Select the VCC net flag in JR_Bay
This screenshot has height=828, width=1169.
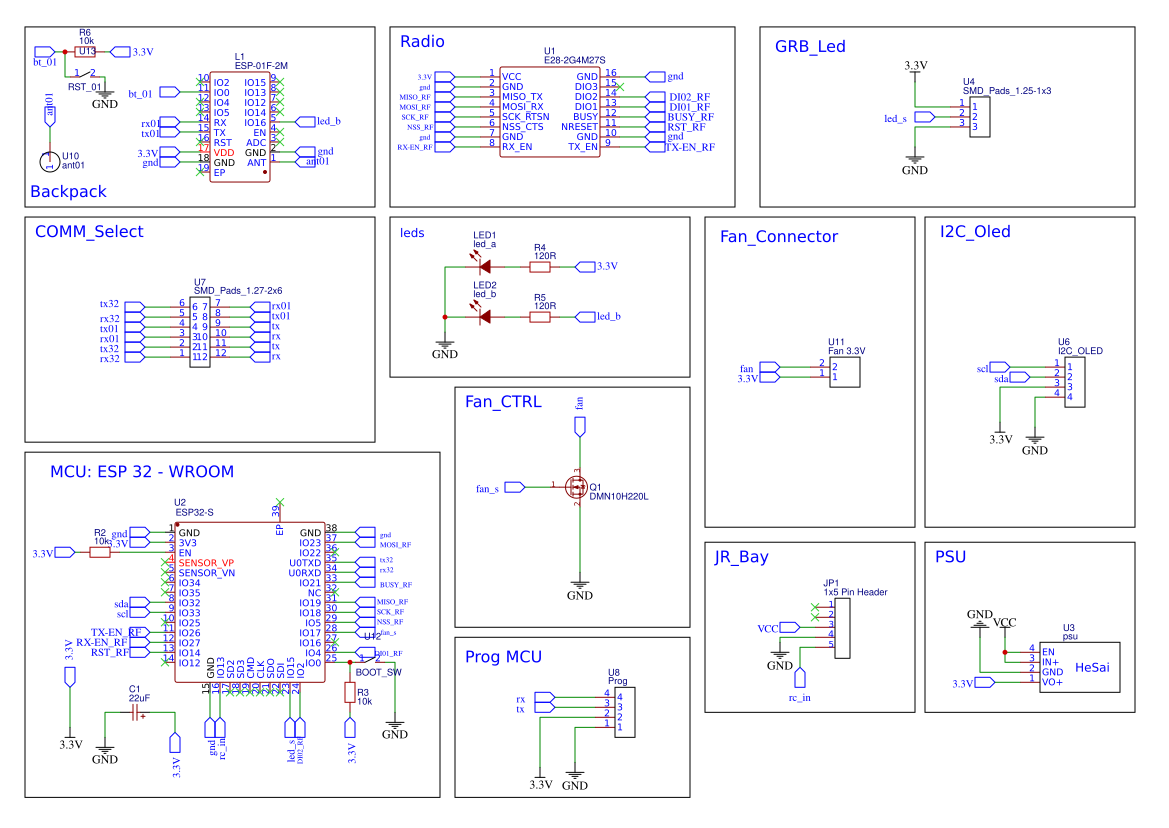coord(790,628)
